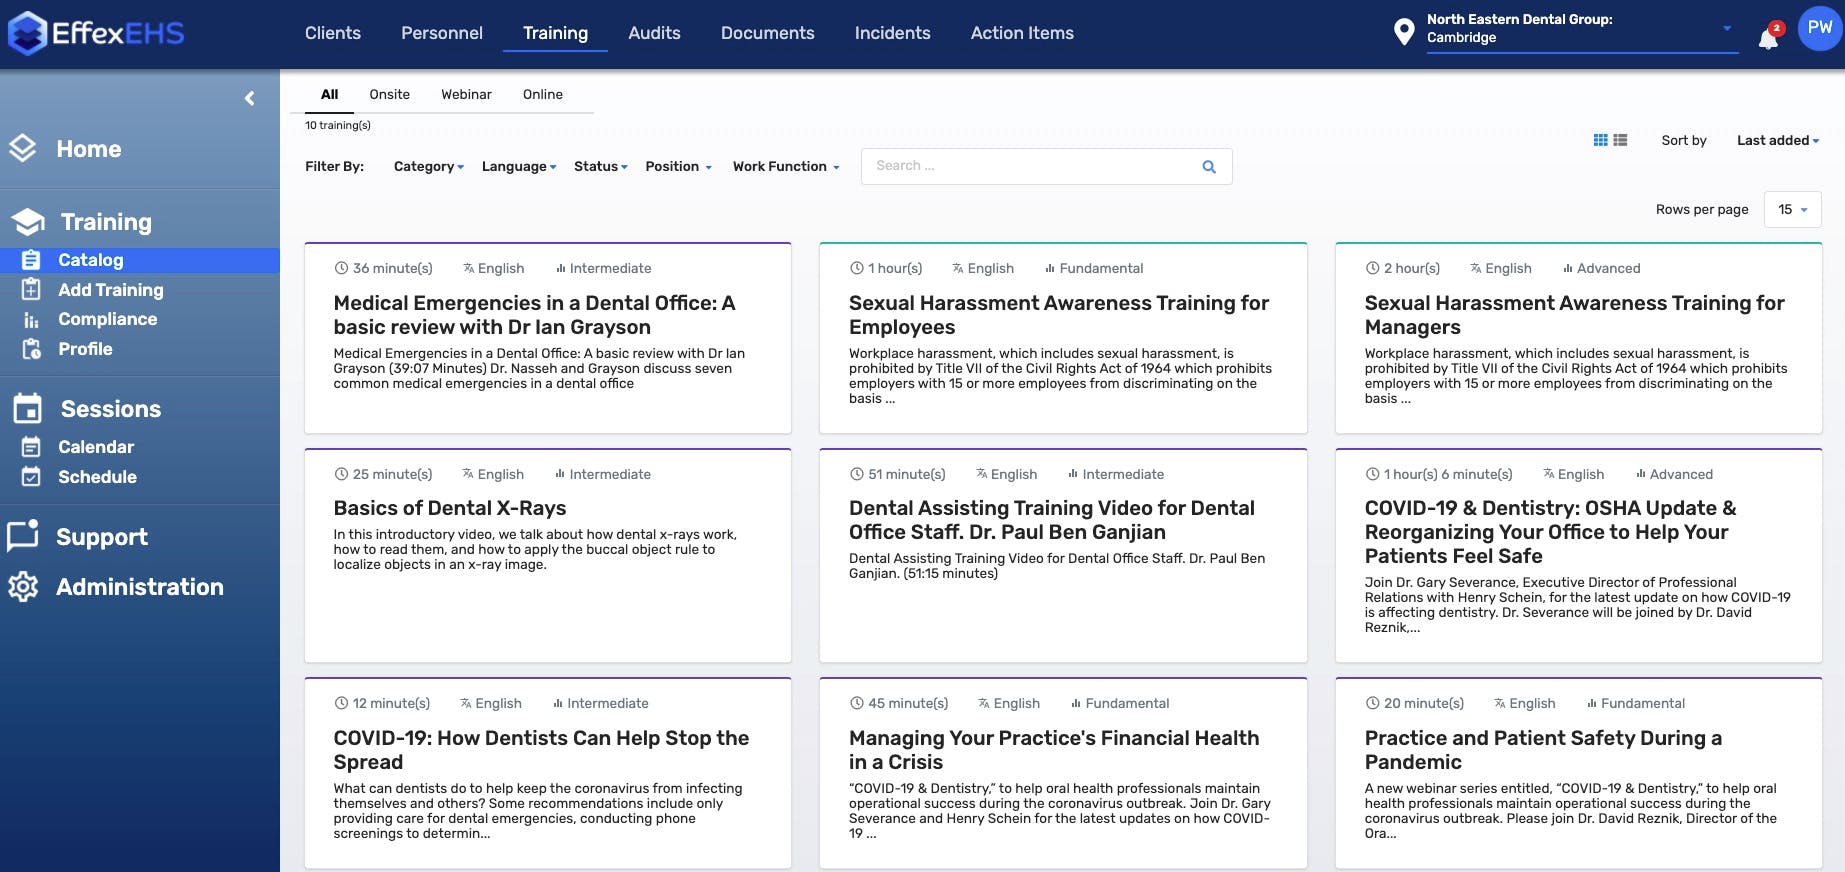
Task: Click the Sessions calendar icon
Action: pos(28,408)
